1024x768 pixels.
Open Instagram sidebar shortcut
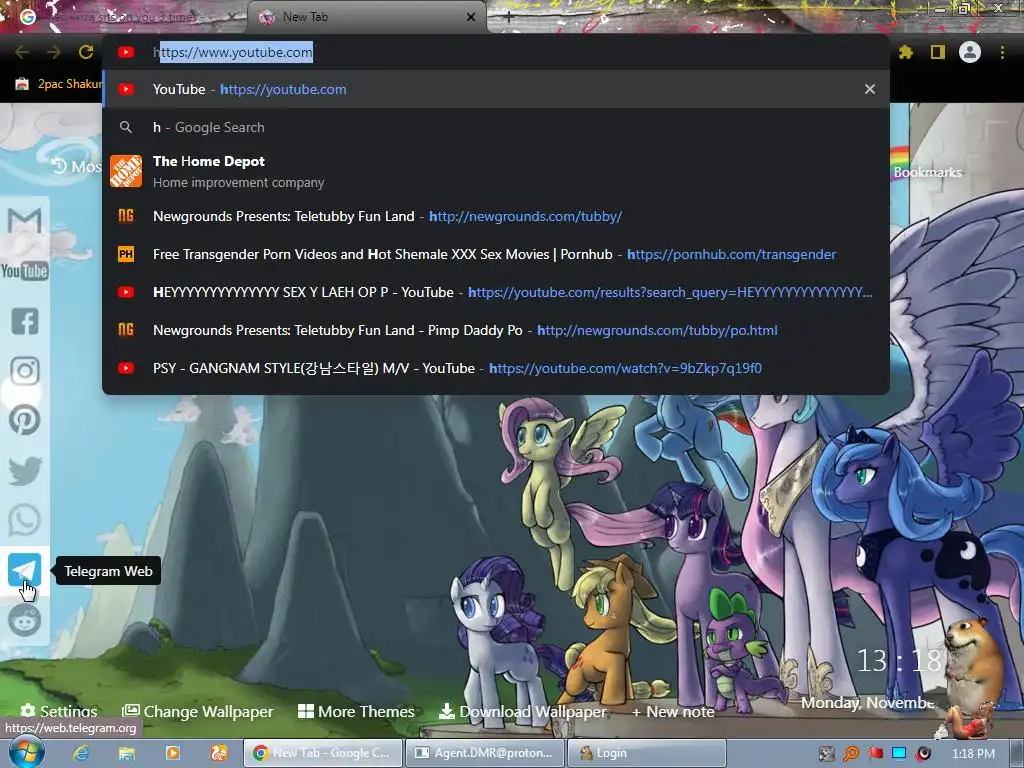pos(25,370)
